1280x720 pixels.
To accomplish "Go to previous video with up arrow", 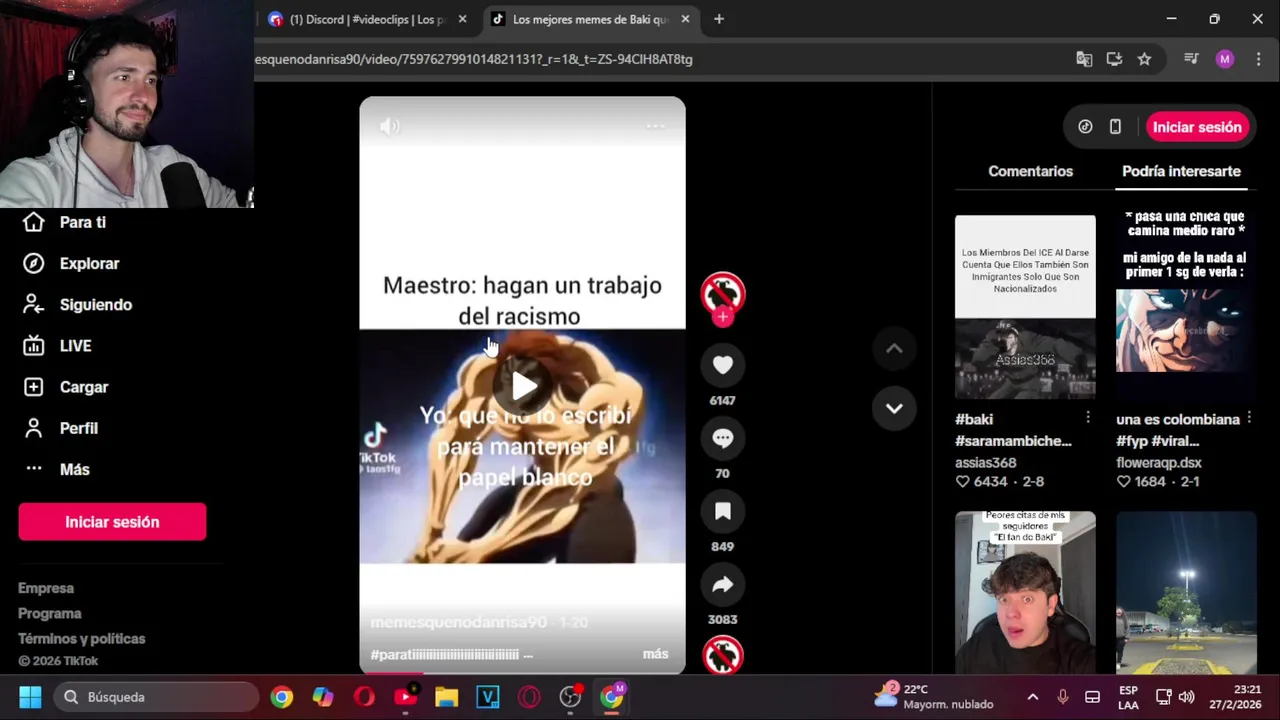I will point(894,348).
